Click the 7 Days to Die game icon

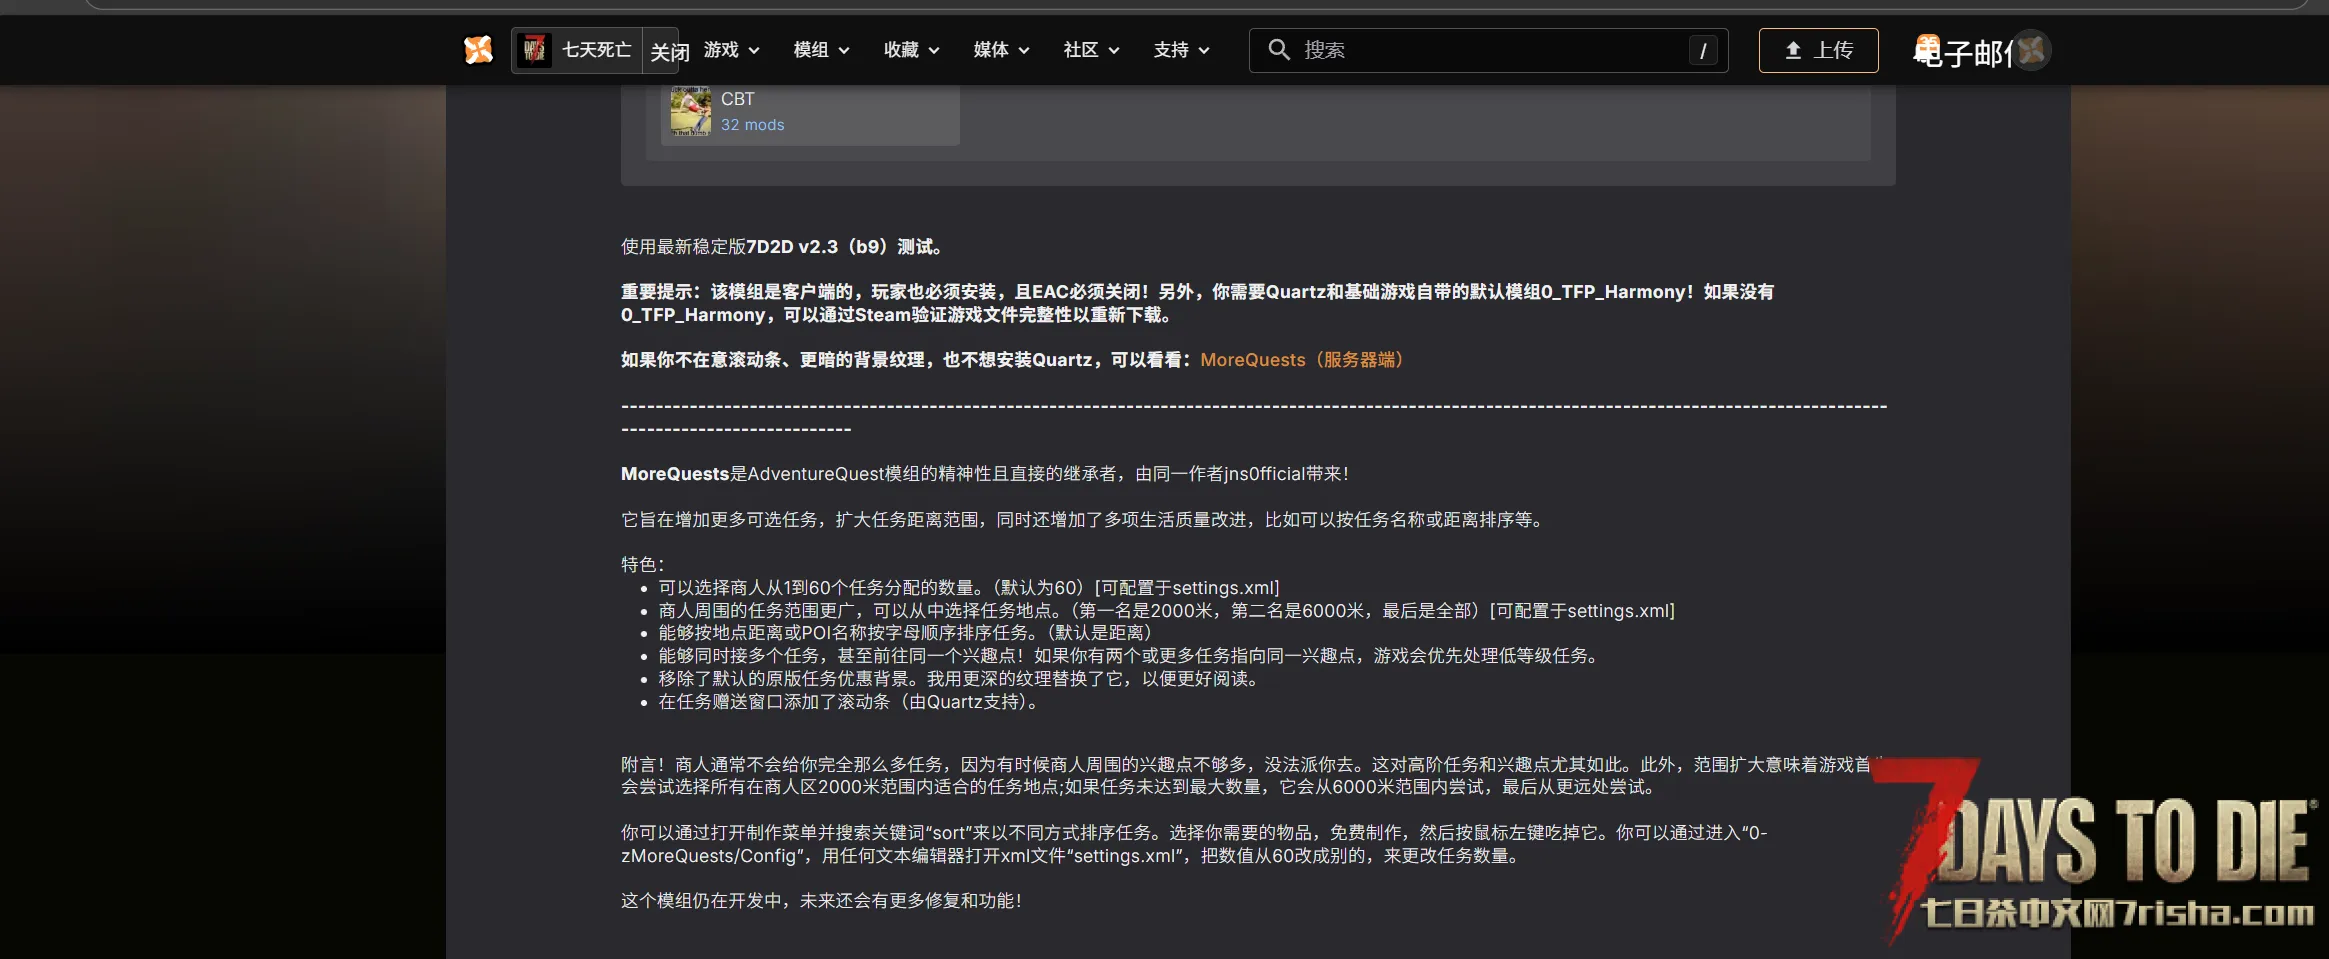(535, 50)
